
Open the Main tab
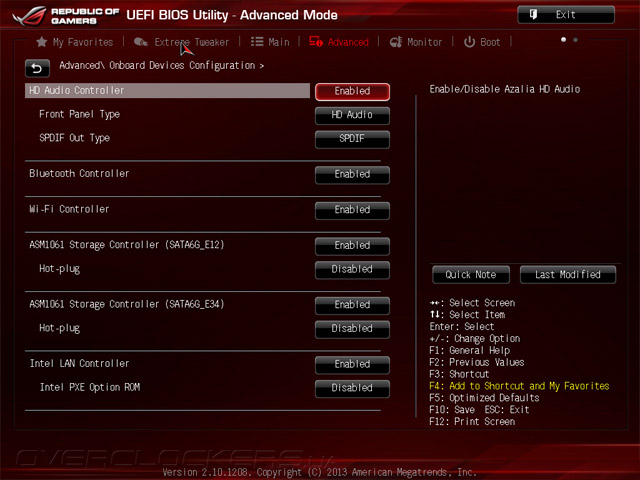pos(270,42)
